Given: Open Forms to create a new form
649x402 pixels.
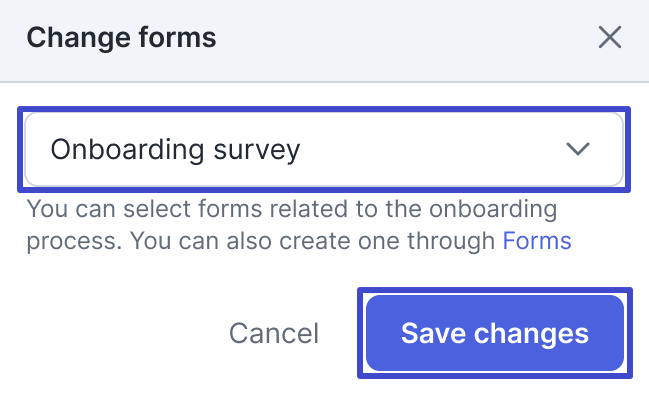Looking at the screenshot, I should tap(537, 241).
